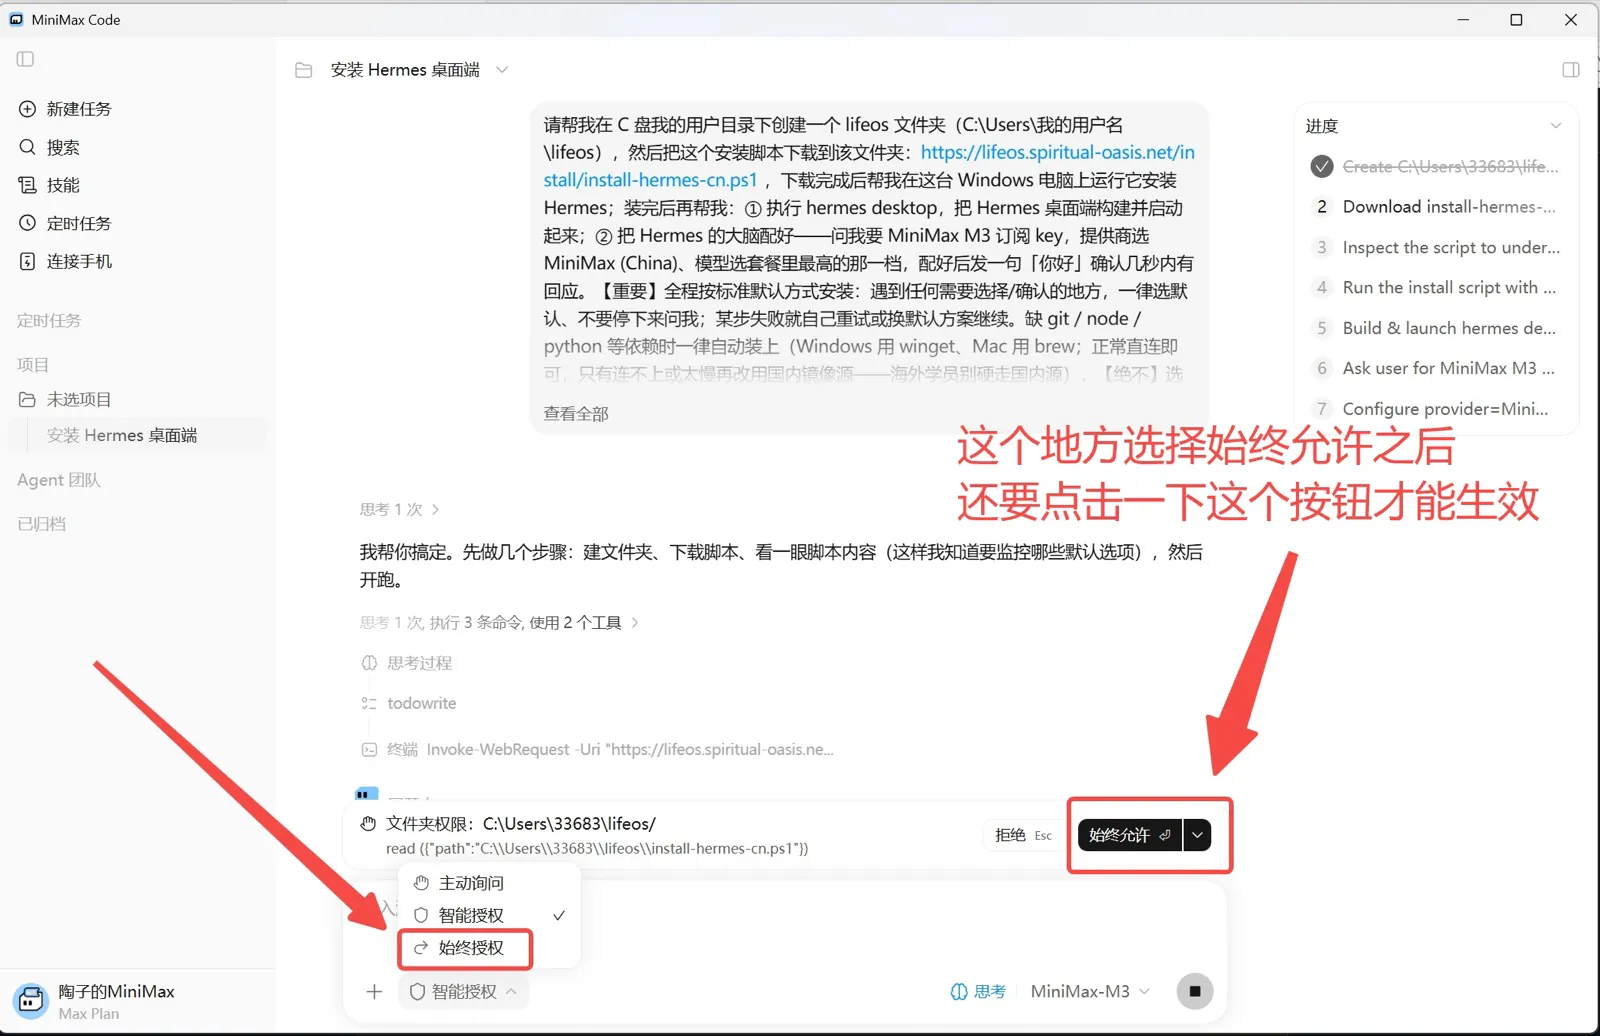
Task: Open the lifeos install script hyperlink
Action: [869, 166]
